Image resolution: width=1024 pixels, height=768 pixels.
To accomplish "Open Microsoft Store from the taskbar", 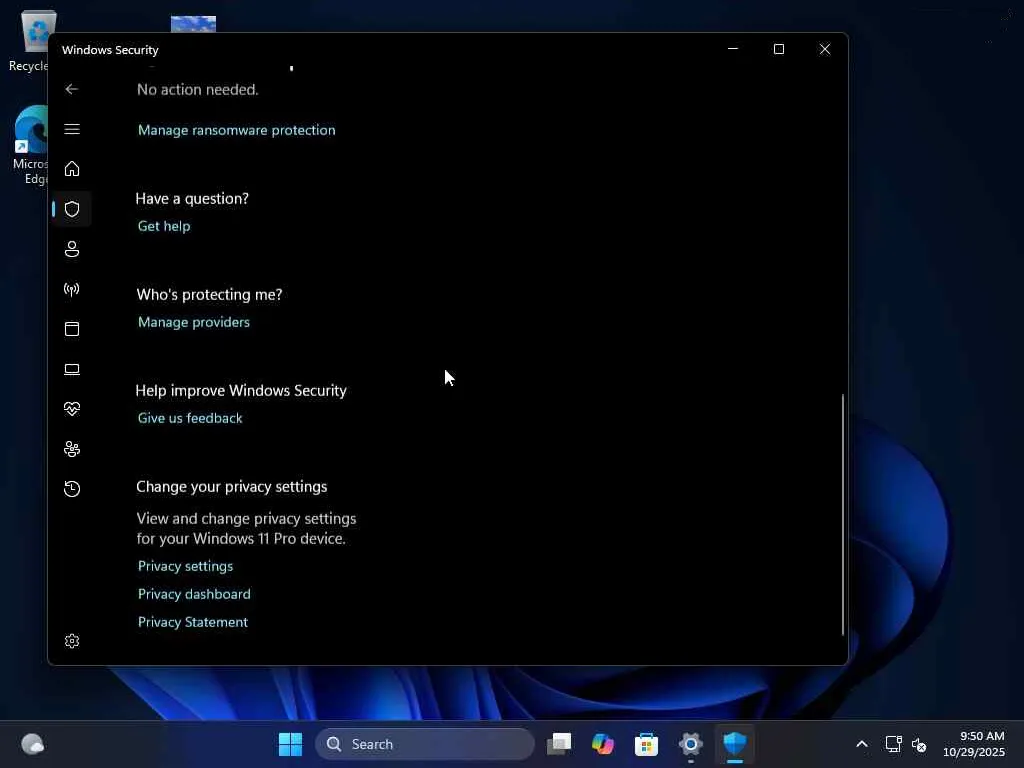I will 647,744.
